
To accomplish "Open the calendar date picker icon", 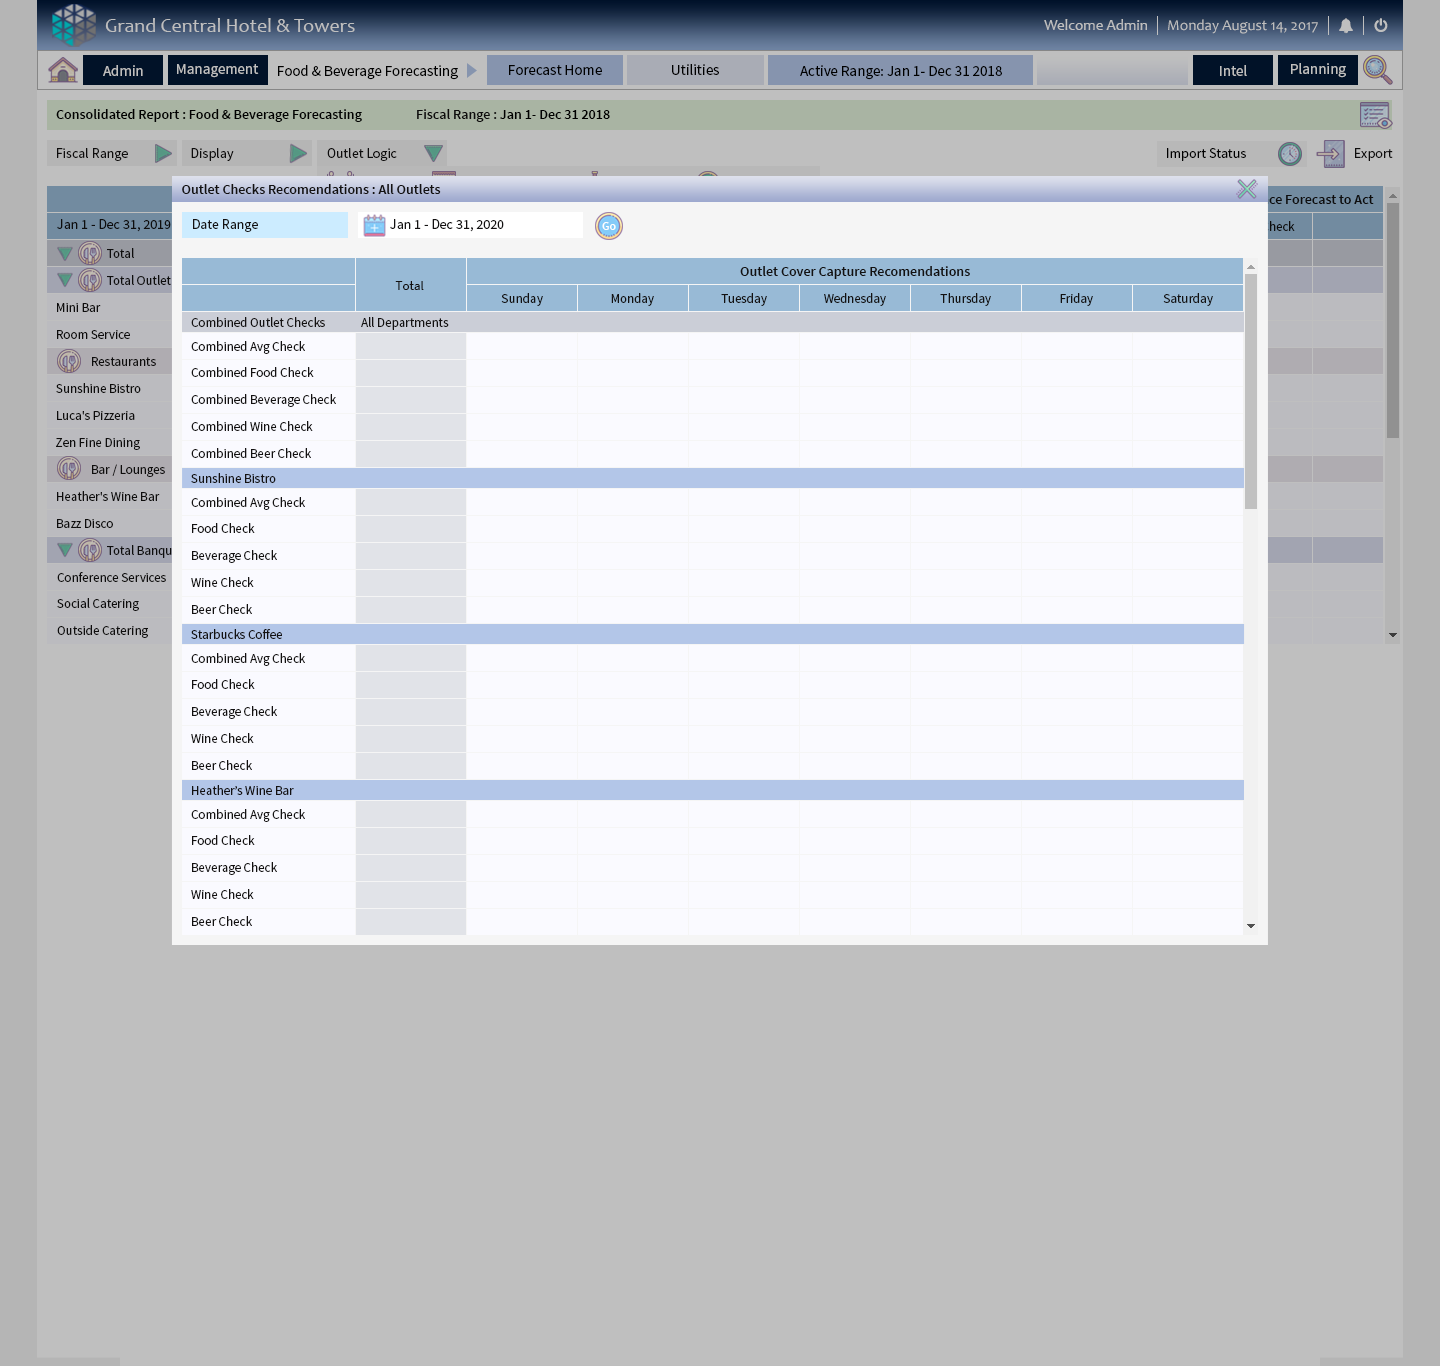I will pos(374,225).
